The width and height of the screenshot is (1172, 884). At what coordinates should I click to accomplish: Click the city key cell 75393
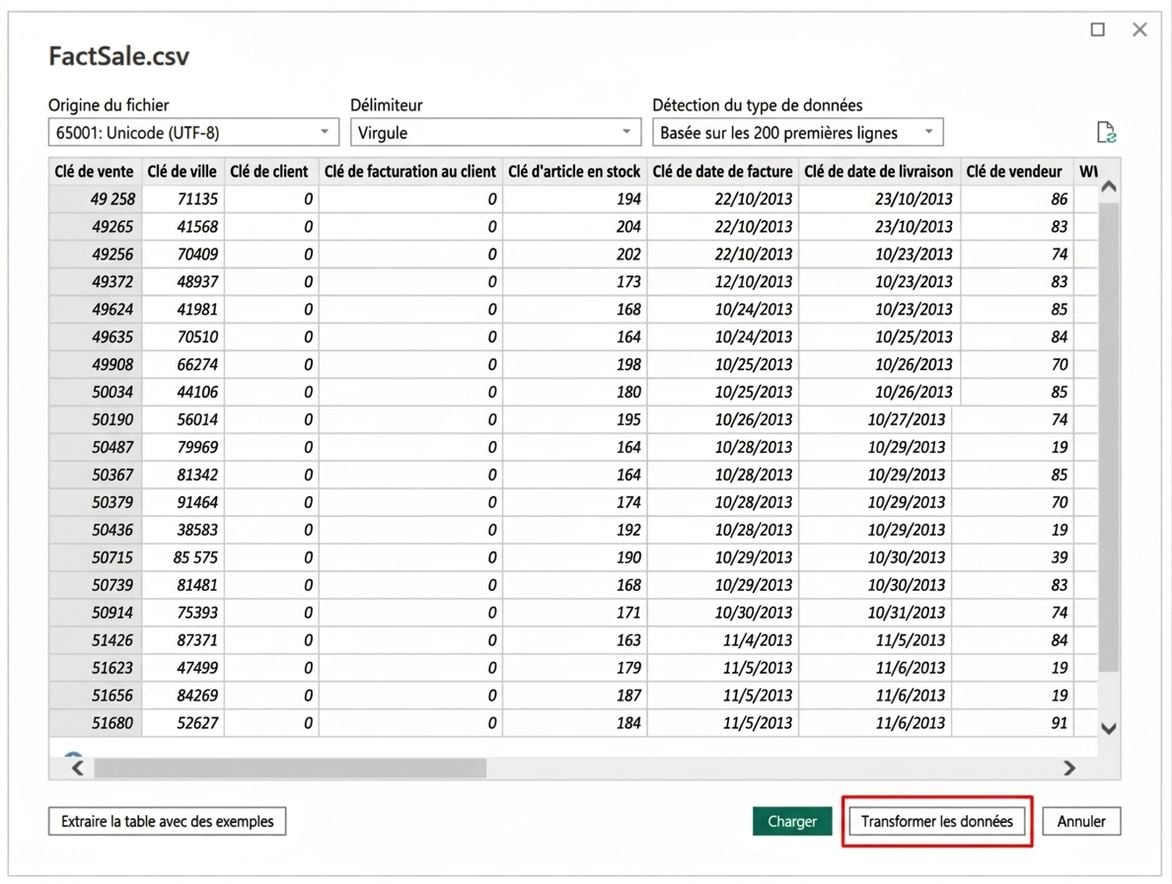pyautogui.click(x=183, y=613)
